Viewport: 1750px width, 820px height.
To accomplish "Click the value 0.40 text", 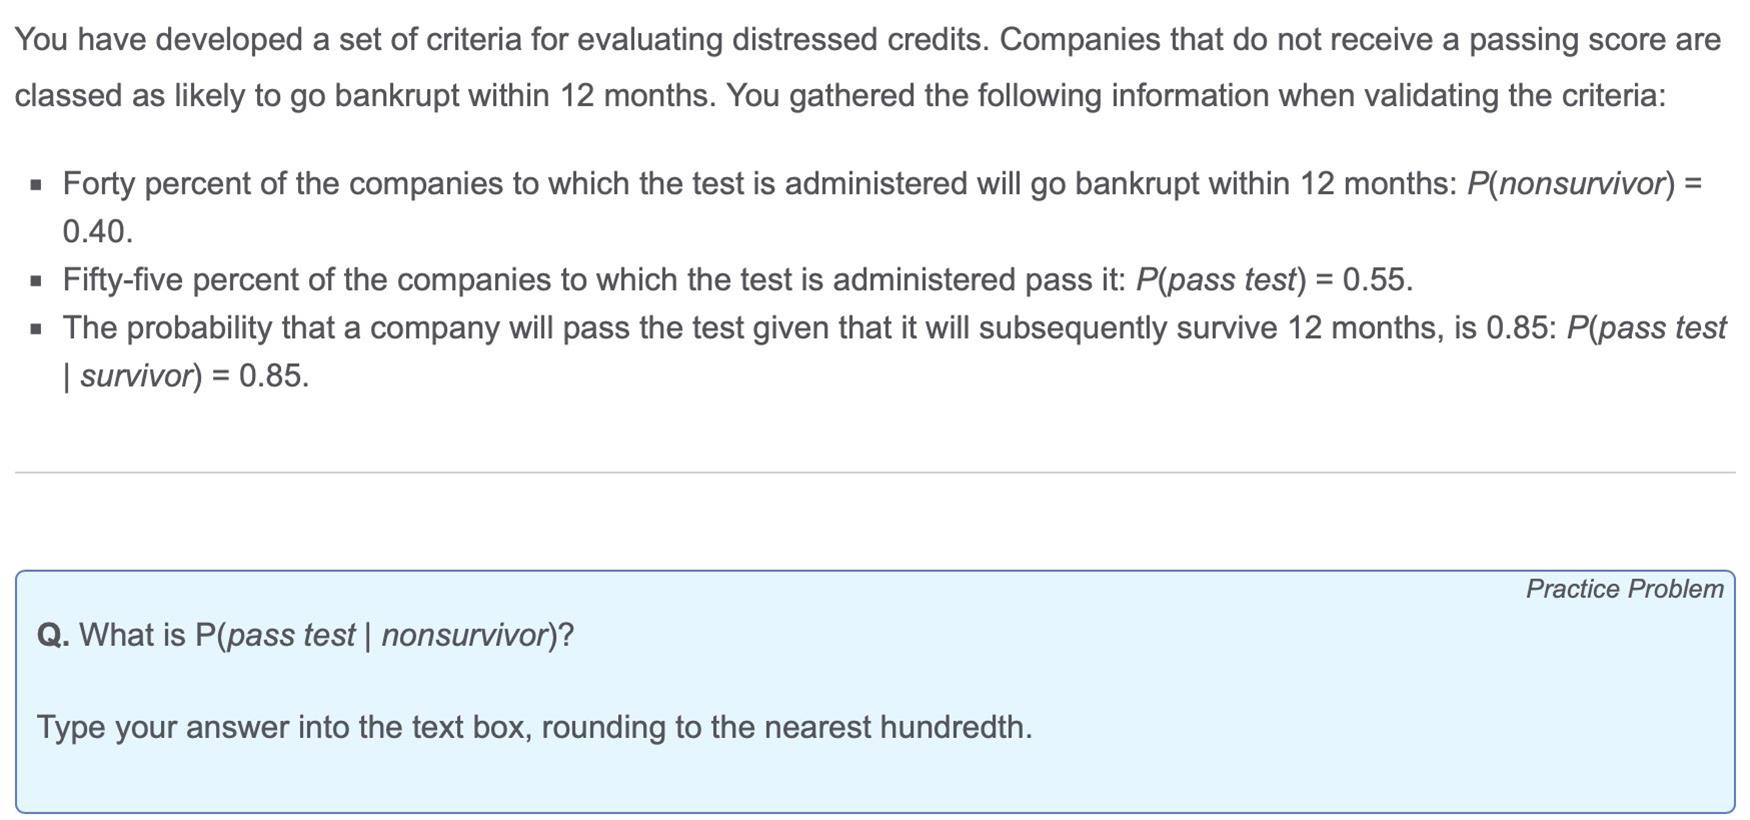I will click(x=97, y=232).
